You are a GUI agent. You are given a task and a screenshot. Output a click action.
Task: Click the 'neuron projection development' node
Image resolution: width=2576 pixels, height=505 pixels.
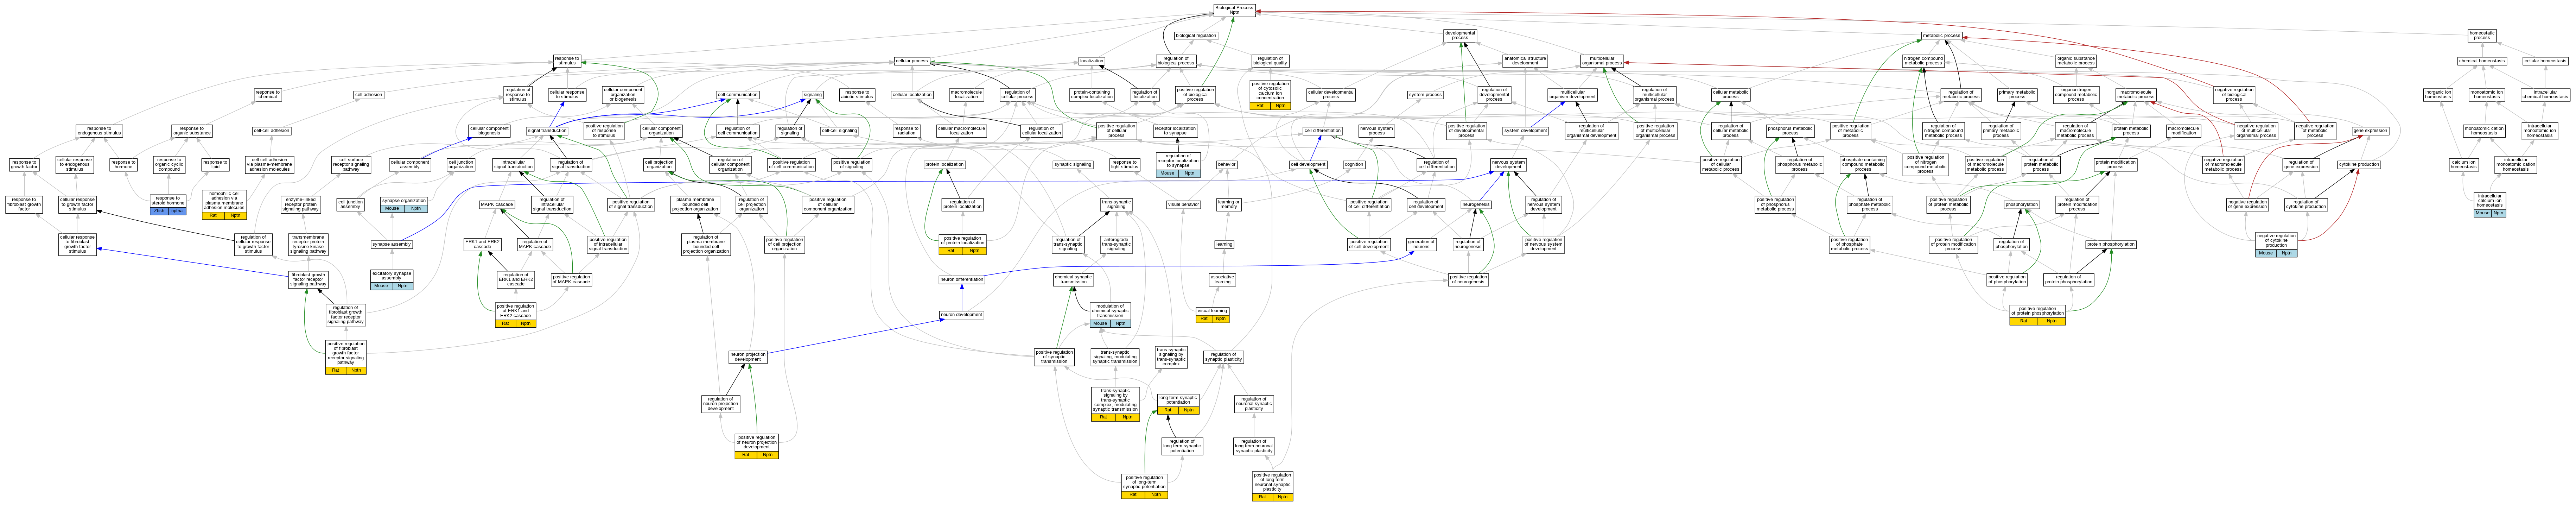click(748, 356)
